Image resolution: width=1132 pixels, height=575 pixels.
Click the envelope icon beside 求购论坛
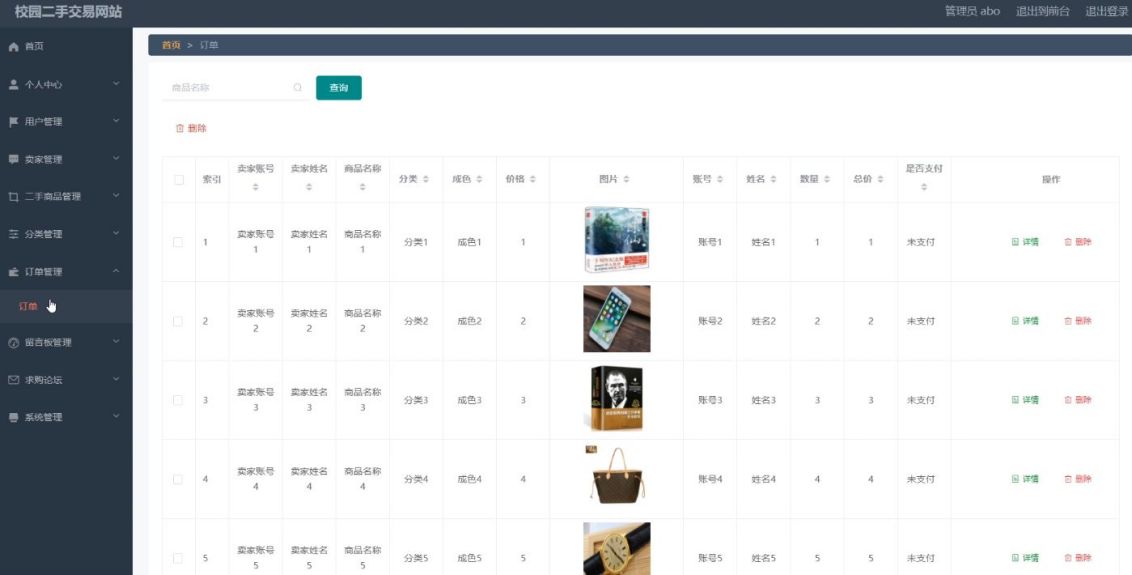tap(13, 380)
